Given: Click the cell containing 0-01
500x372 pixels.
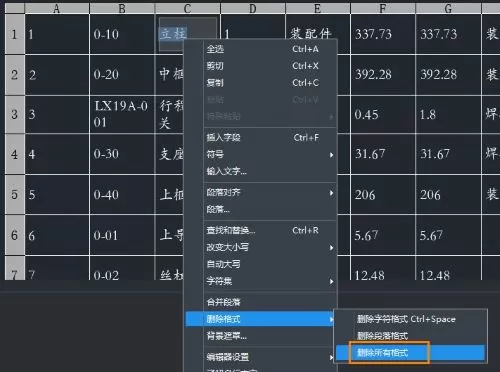Looking at the screenshot, I should pyautogui.click(x=122, y=235).
